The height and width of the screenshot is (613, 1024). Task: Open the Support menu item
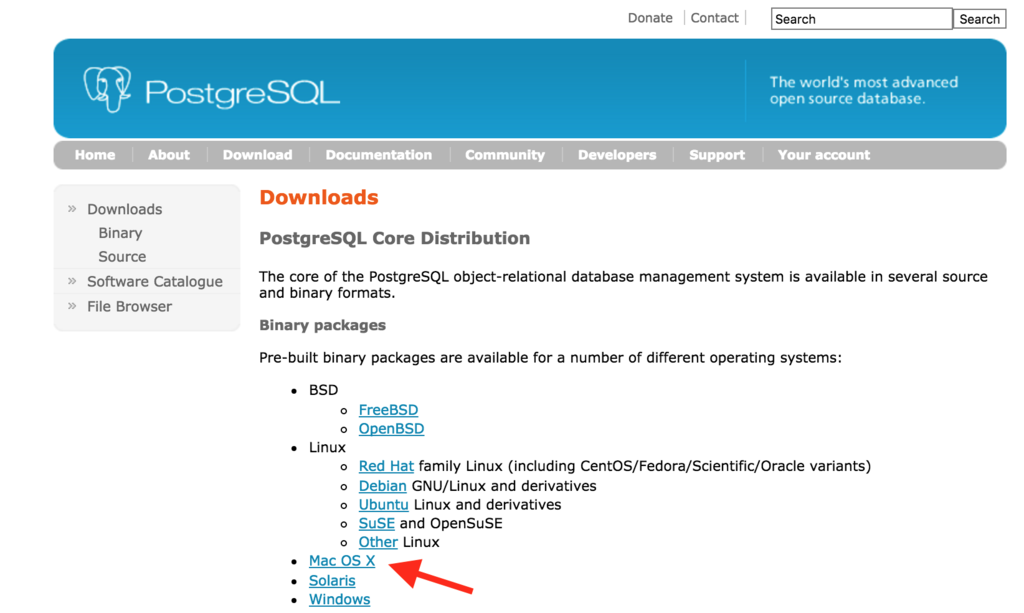(x=717, y=155)
